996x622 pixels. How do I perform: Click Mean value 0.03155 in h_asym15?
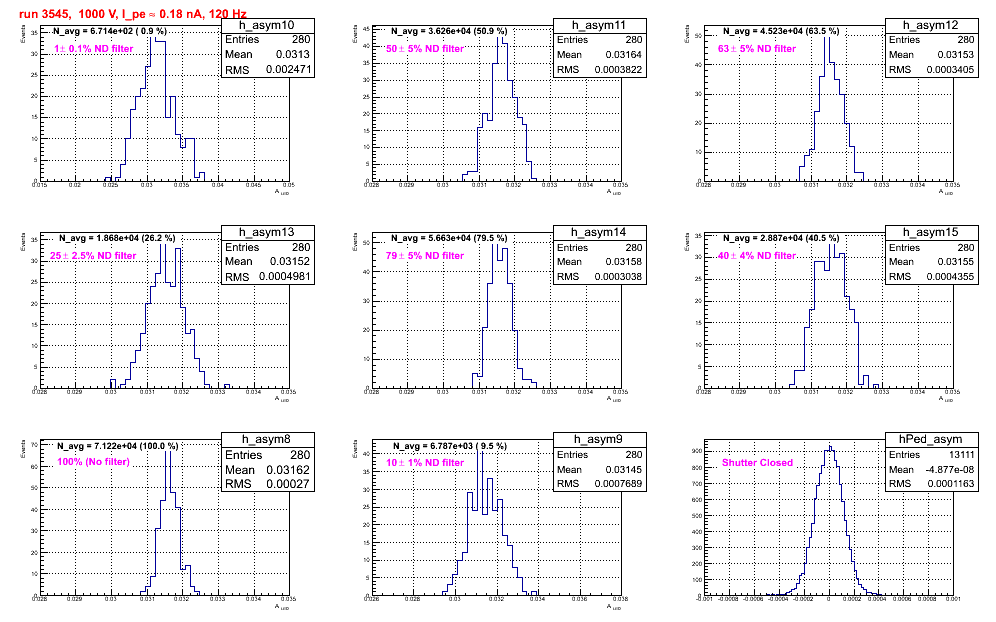coord(955,261)
